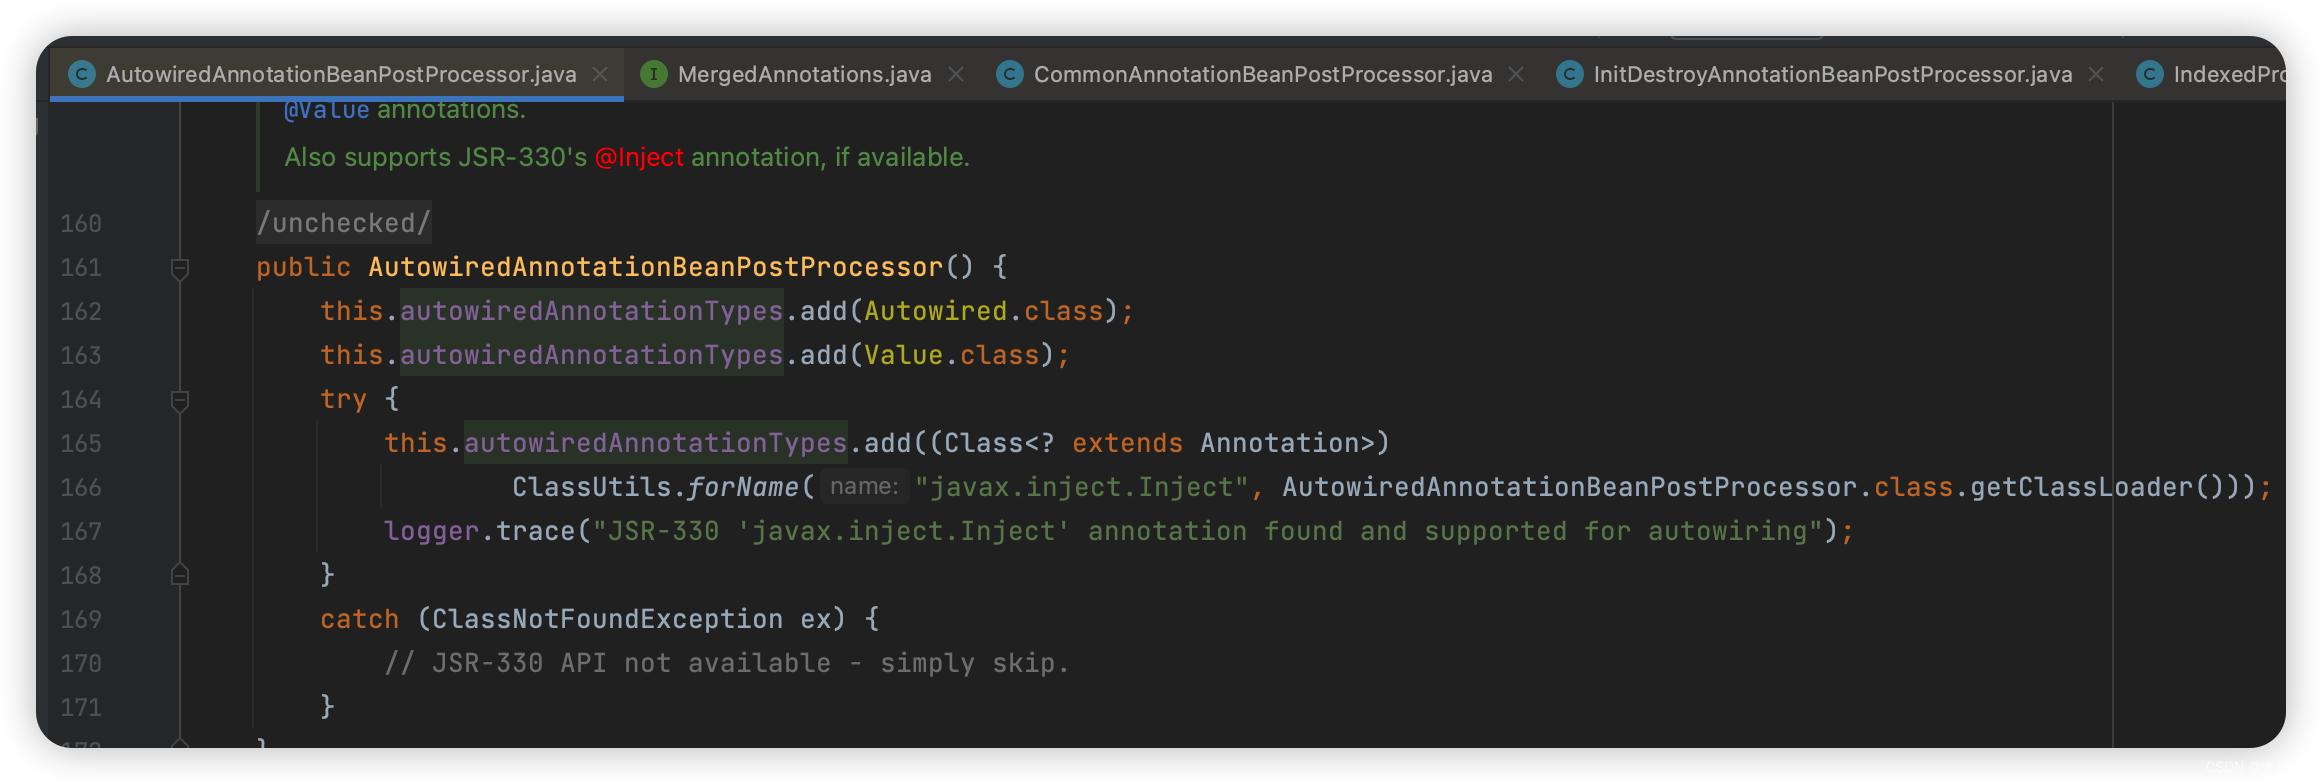The width and height of the screenshot is (2322, 784).
Task: Click the public keyword on line 161
Action: [x=304, y=268]
